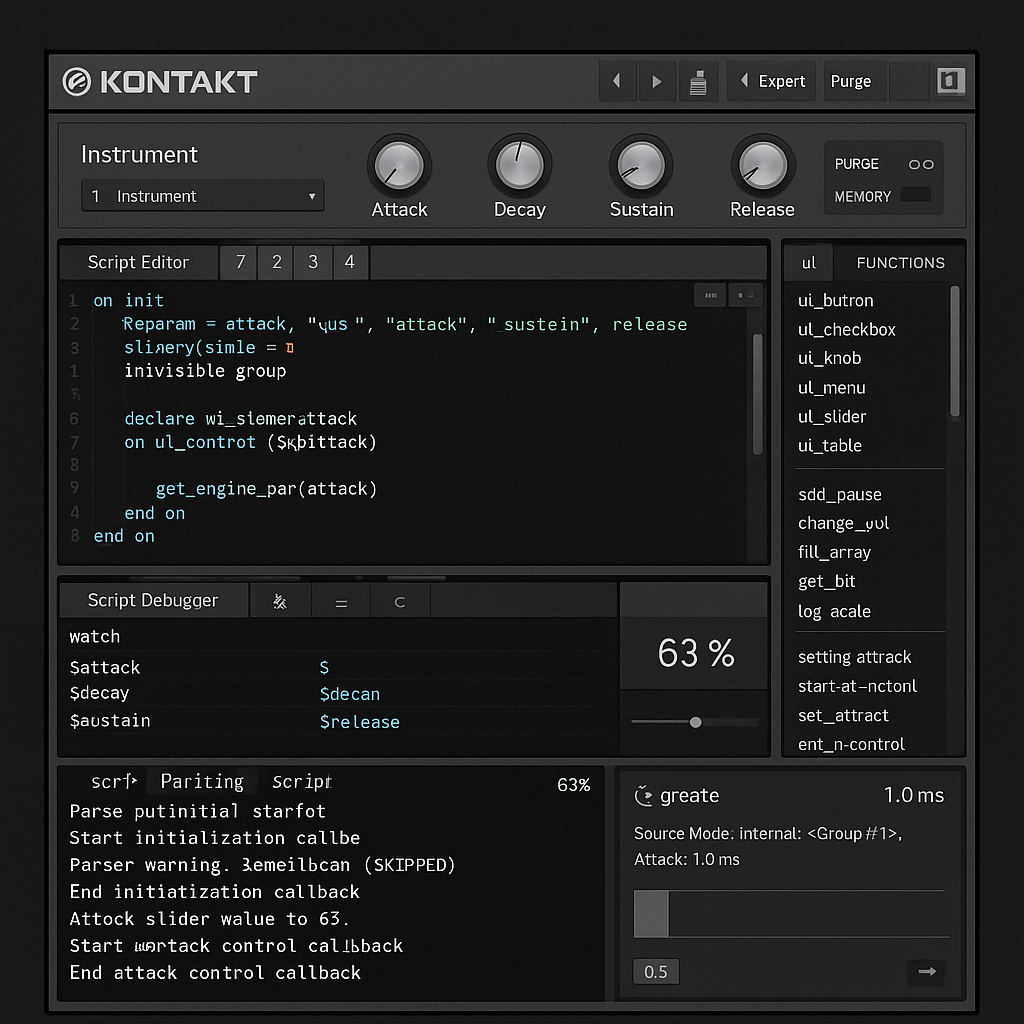Click the Purge button in the header
The image size is (1024, 1024).
tap(853, 81)
